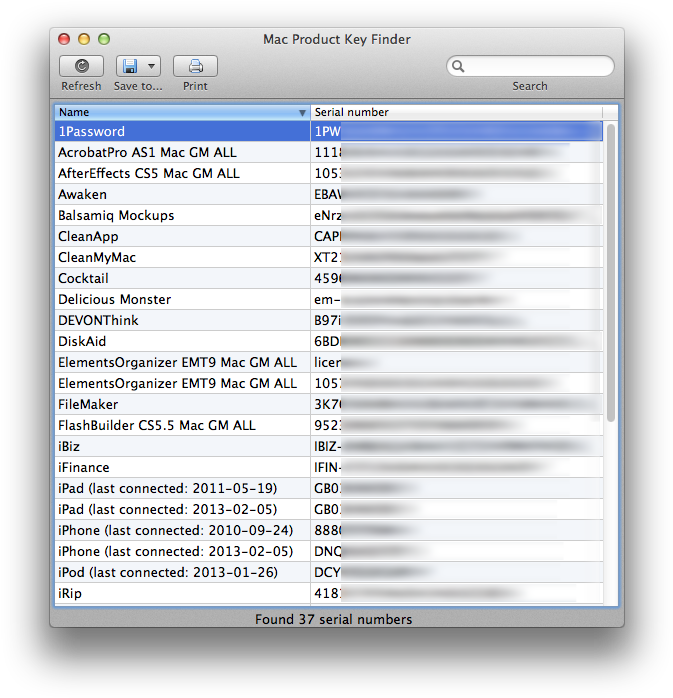Viewport: 673px width, 698px height.
Task: Select the AfterEffects CS5 Mac GM ALL row
Action: pos(182,173)
